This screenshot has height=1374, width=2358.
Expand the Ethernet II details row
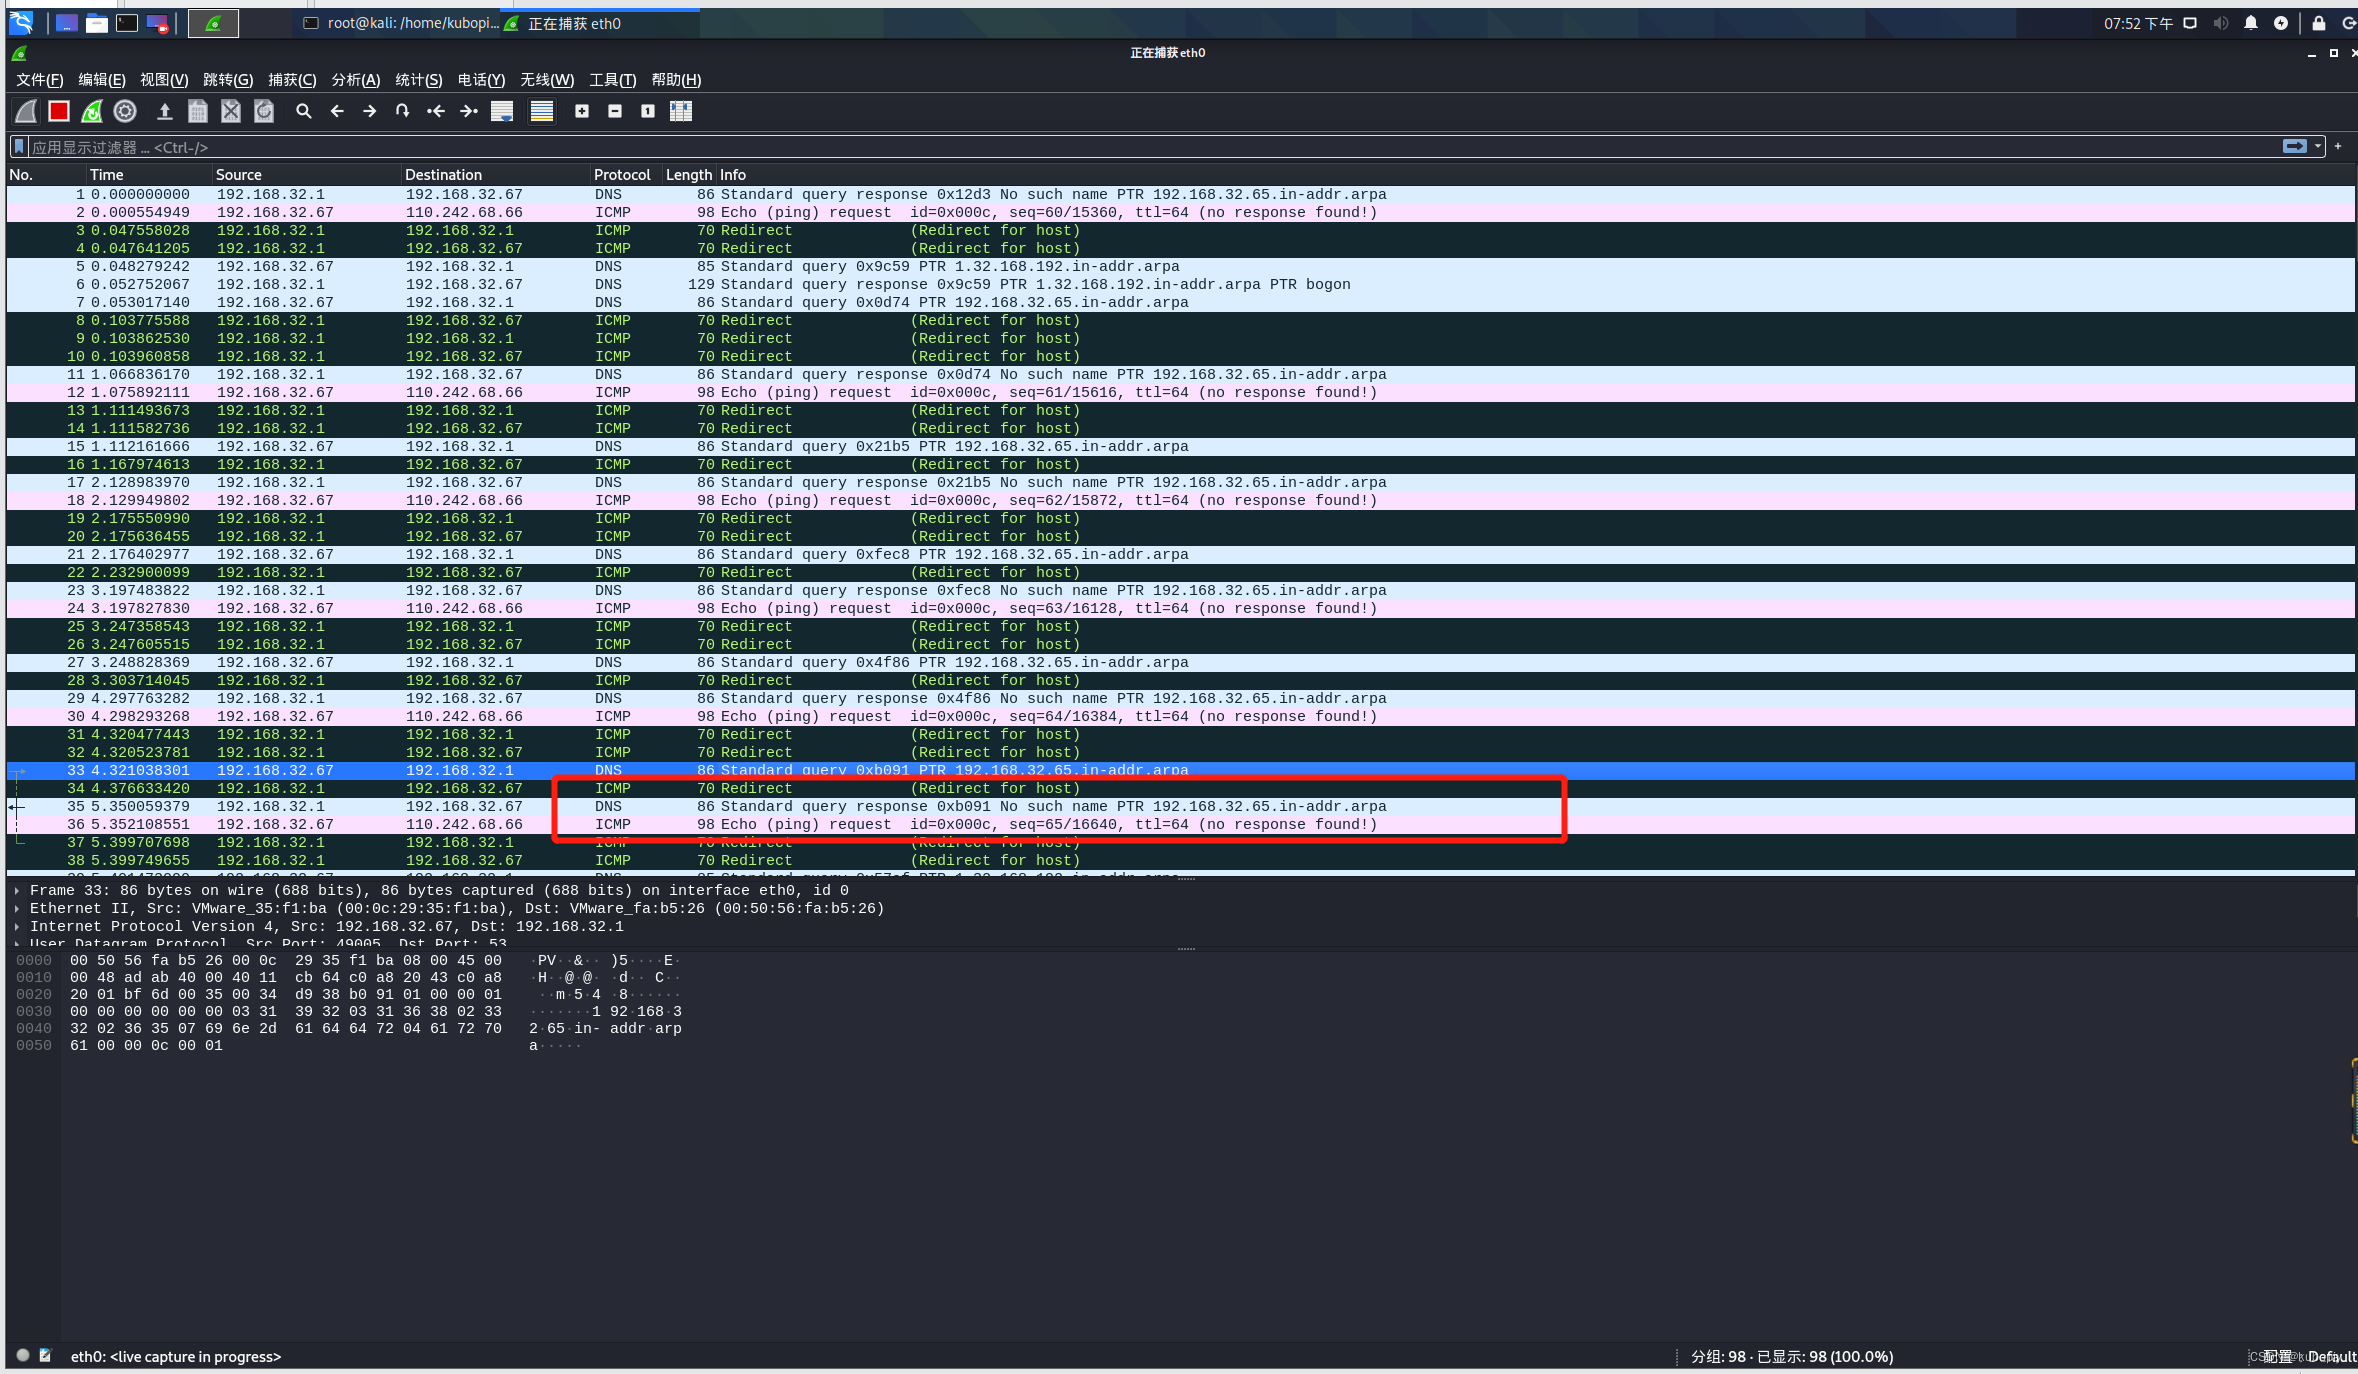pos(17,908)
